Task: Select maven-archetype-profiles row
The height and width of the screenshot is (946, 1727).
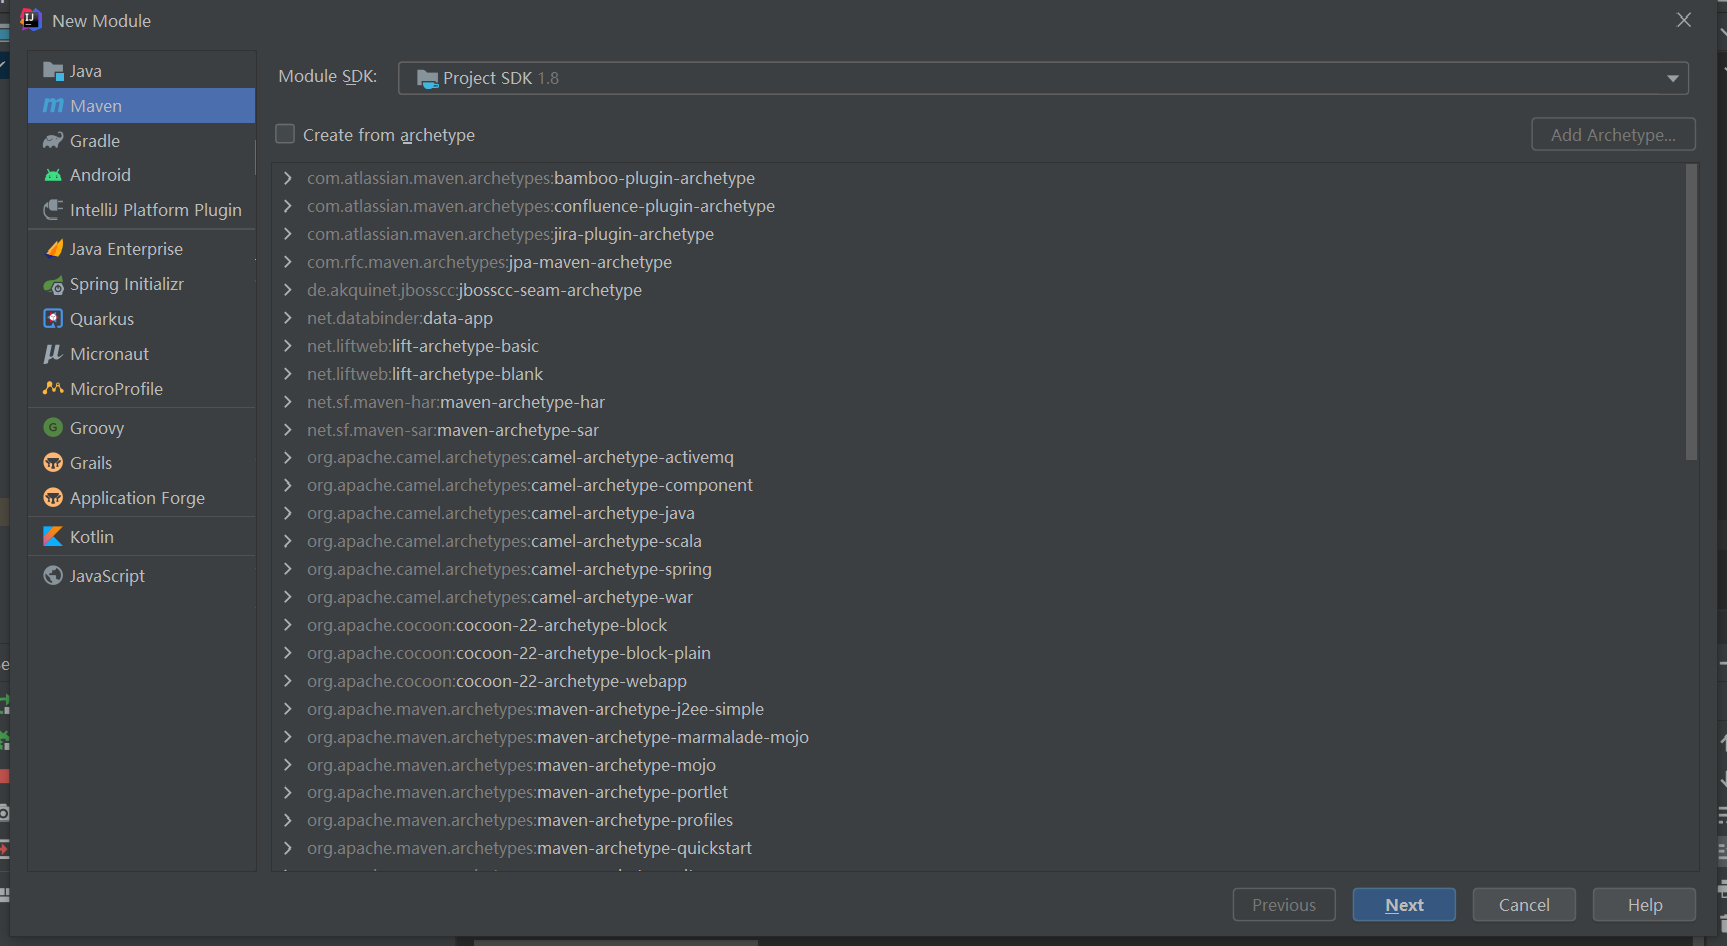Action: [x=978, y=820]
